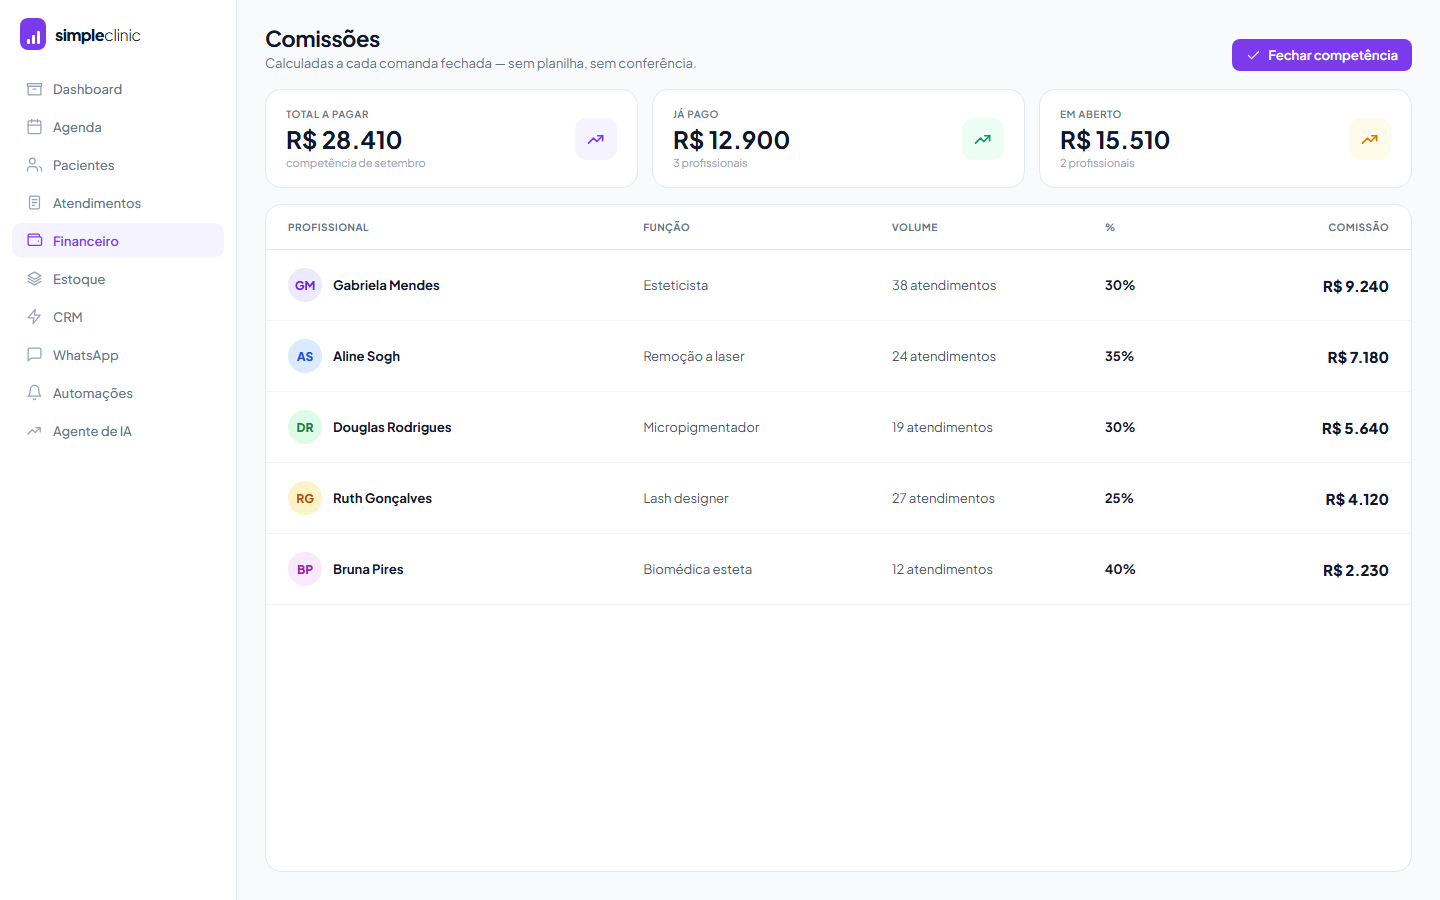Click the Agente de IA trend icon
The height and width of the screenshot is (900, 1440).
pos(34,431)
